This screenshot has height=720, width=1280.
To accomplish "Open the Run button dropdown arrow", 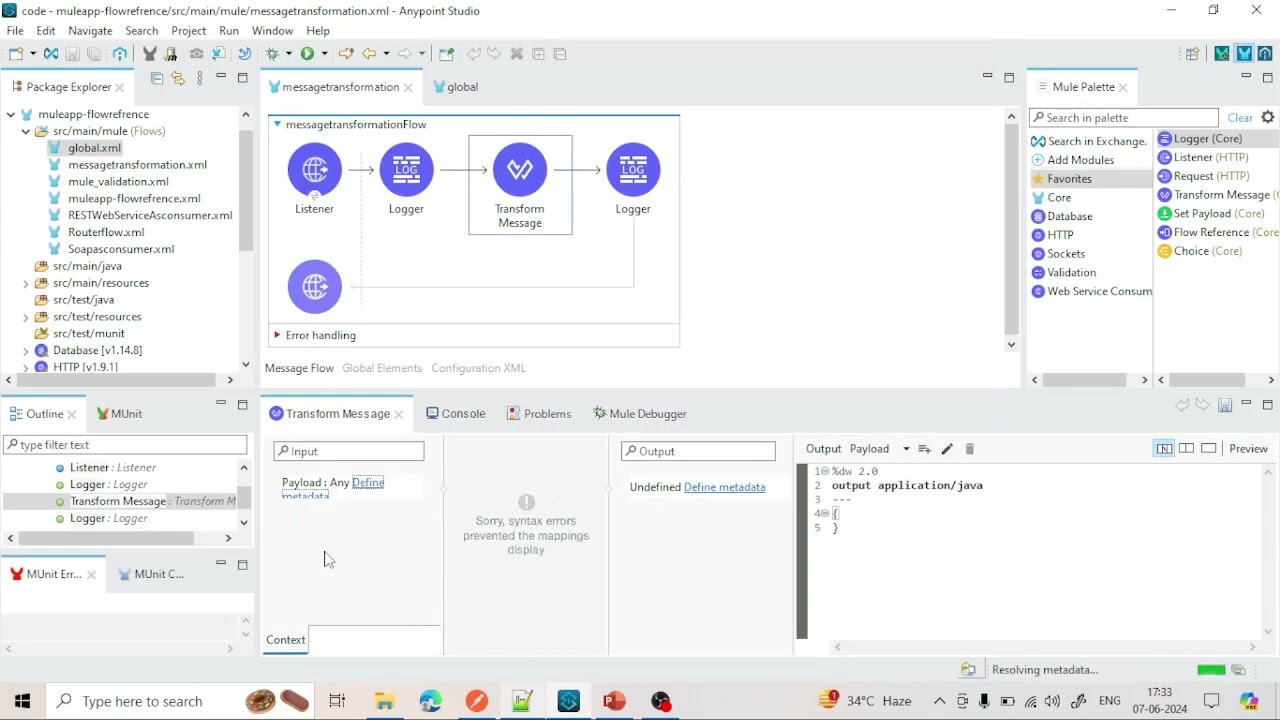I will pyautogui.click(x=324, y=53).
